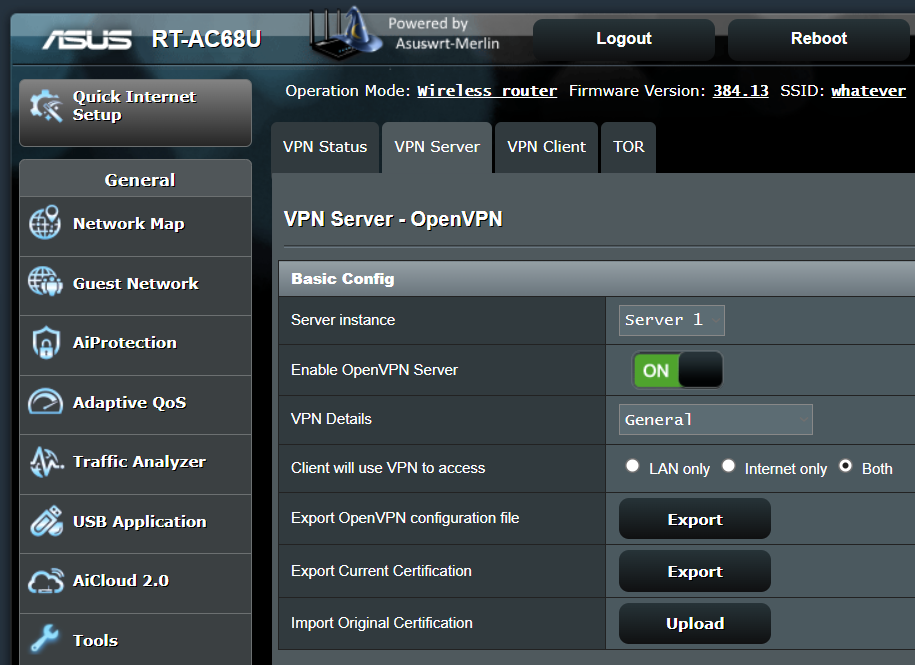Screen dimensions: 915x665
Task: Click Upload to import original certification
Action: tap(694, 623)
